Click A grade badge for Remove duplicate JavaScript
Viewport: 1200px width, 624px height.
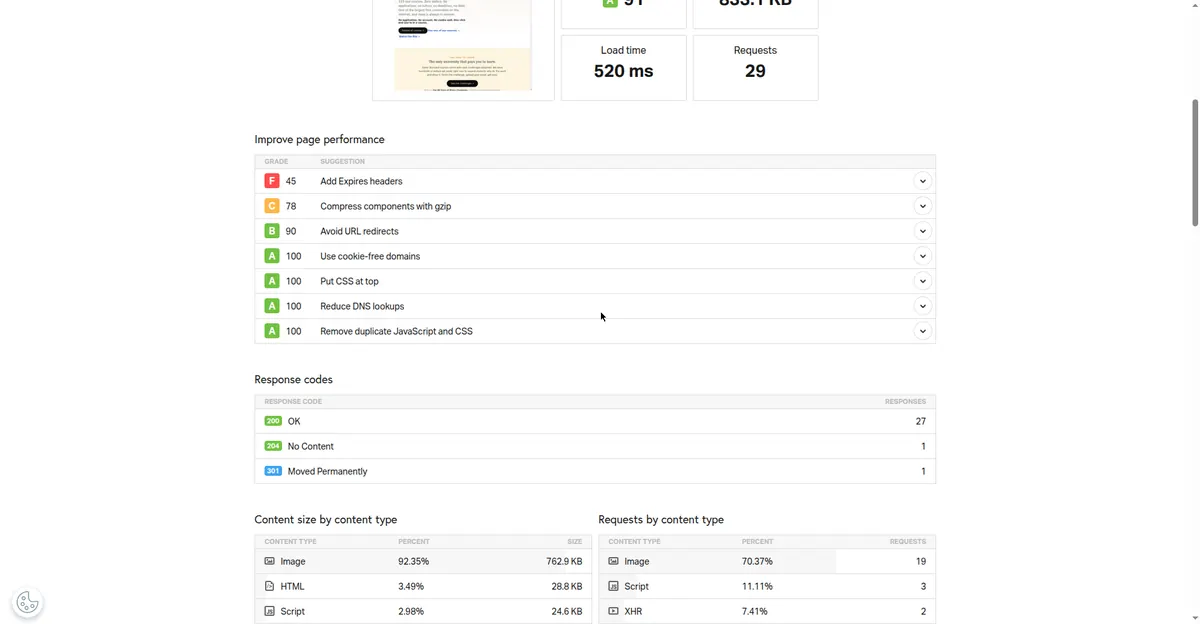tap(272, 331)
